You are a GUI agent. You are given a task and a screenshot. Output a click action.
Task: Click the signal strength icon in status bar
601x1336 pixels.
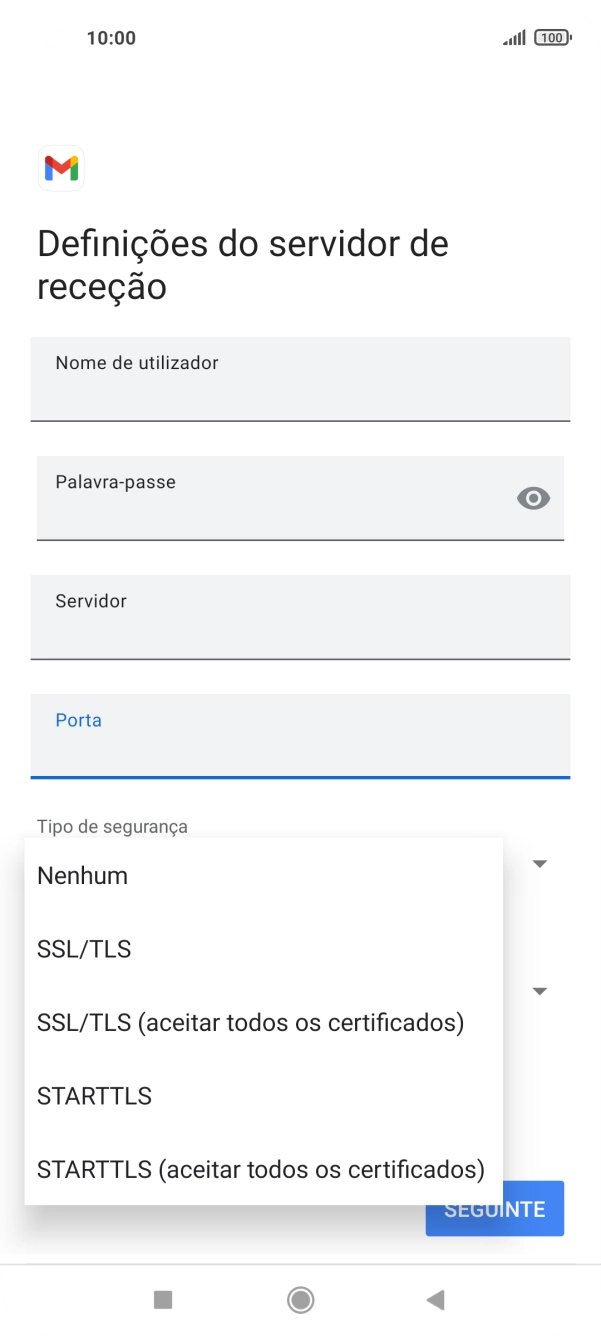514,37
